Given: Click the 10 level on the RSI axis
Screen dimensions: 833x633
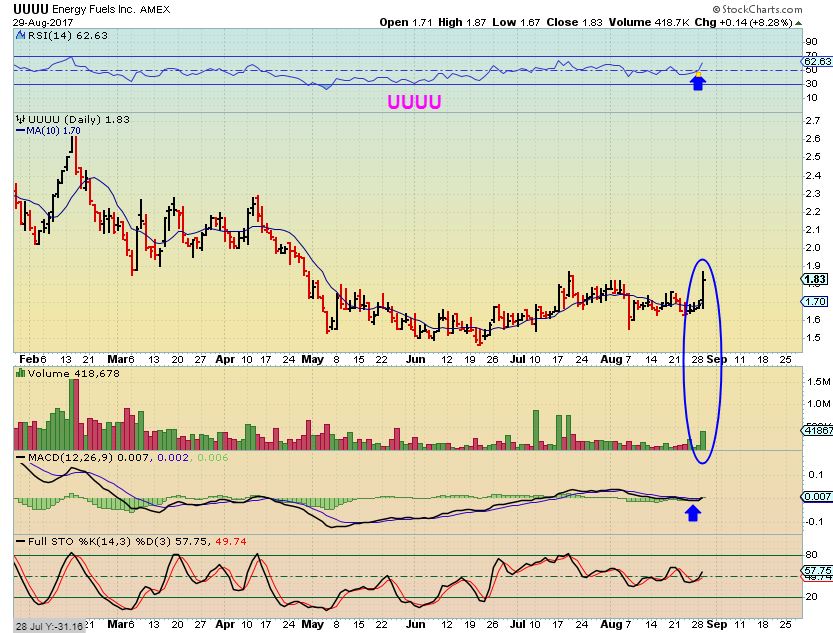Looking at the screenshot, I should click(811, 98).
